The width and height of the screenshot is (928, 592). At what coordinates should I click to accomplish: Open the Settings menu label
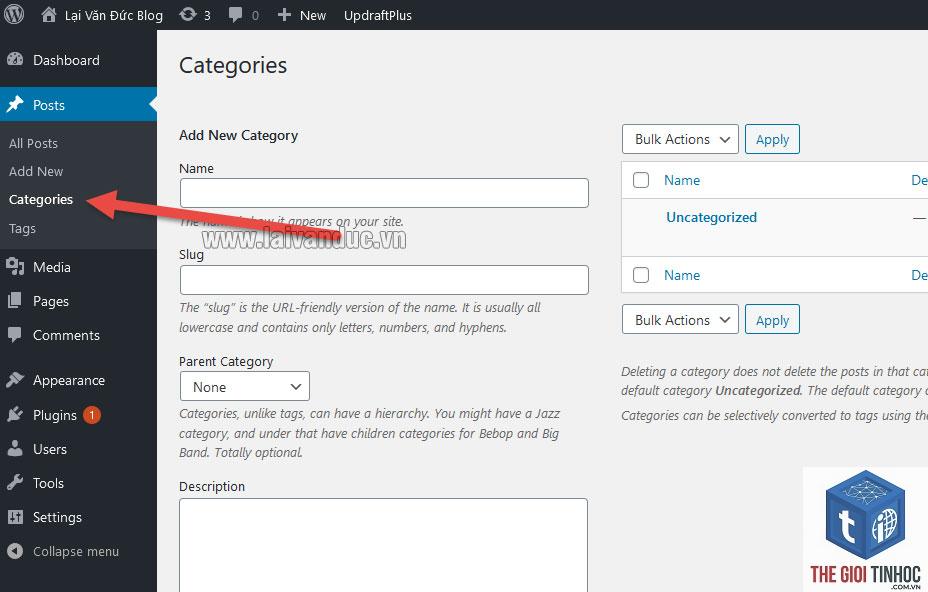click(57, 517)
